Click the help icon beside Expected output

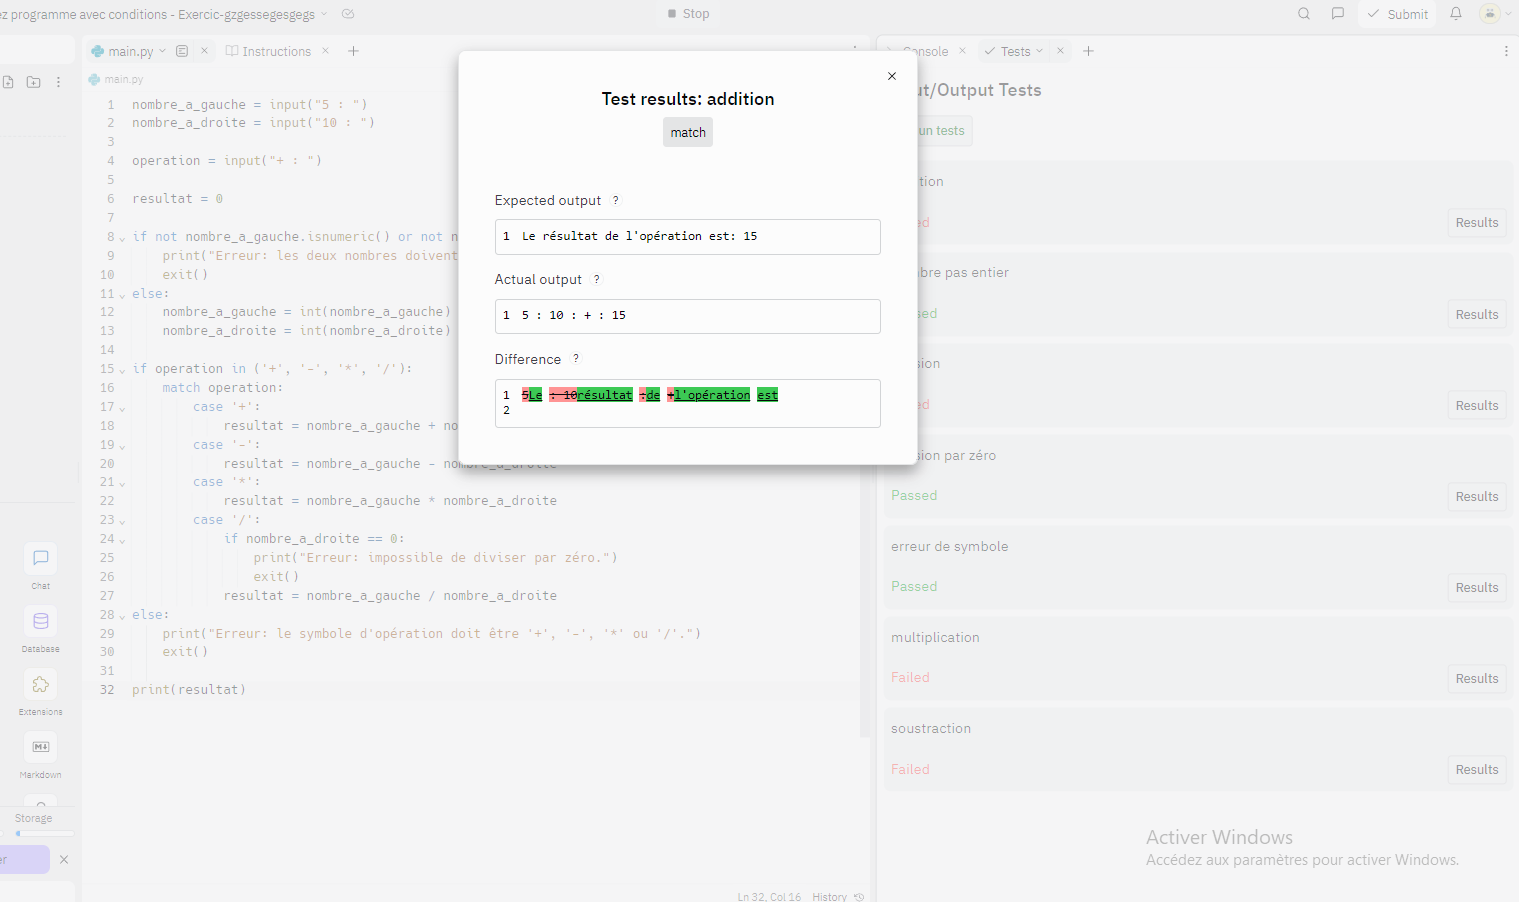click(x=615, y=201)
